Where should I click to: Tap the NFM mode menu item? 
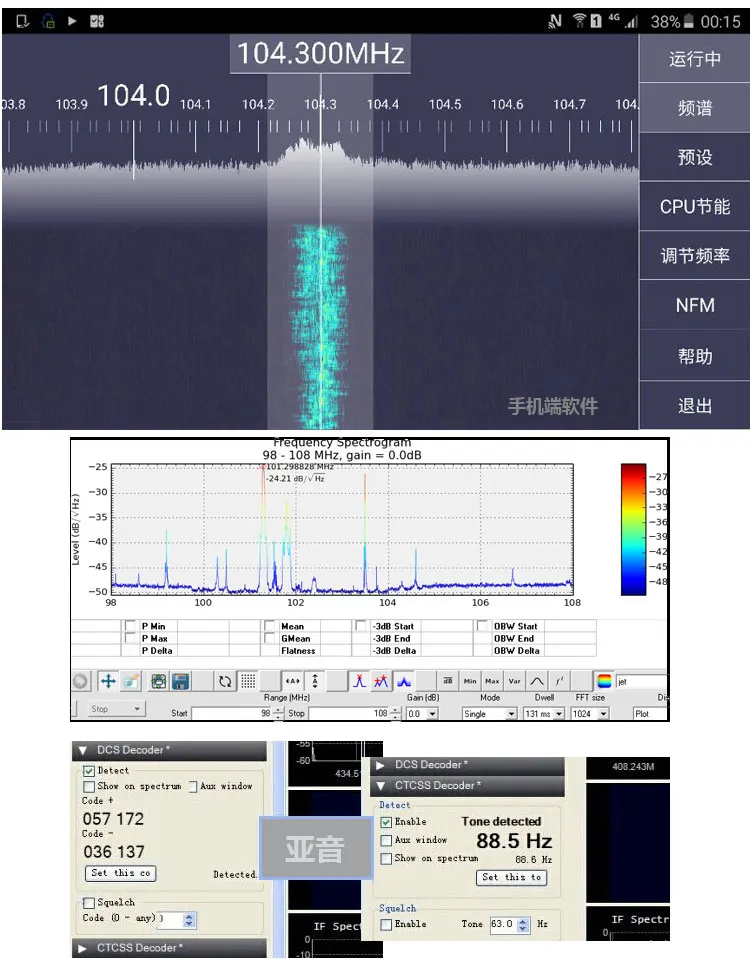point(694,305)
